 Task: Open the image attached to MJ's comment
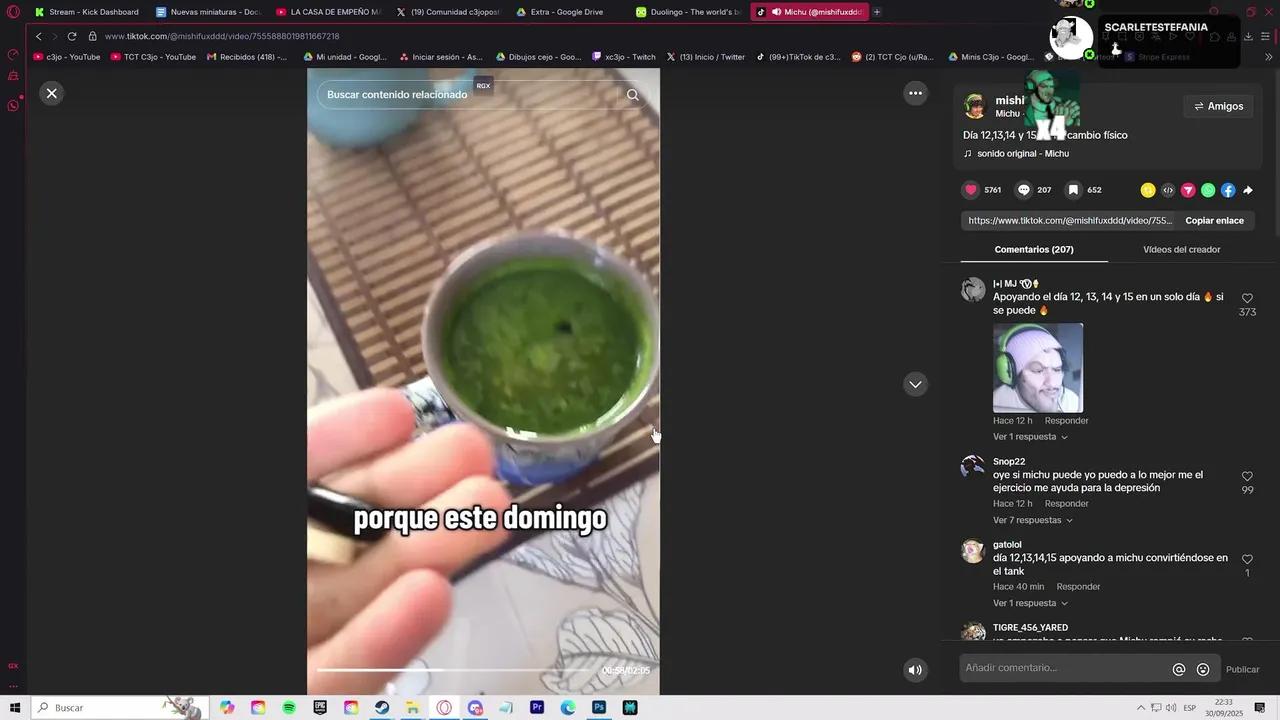(x=1038, y=367)
